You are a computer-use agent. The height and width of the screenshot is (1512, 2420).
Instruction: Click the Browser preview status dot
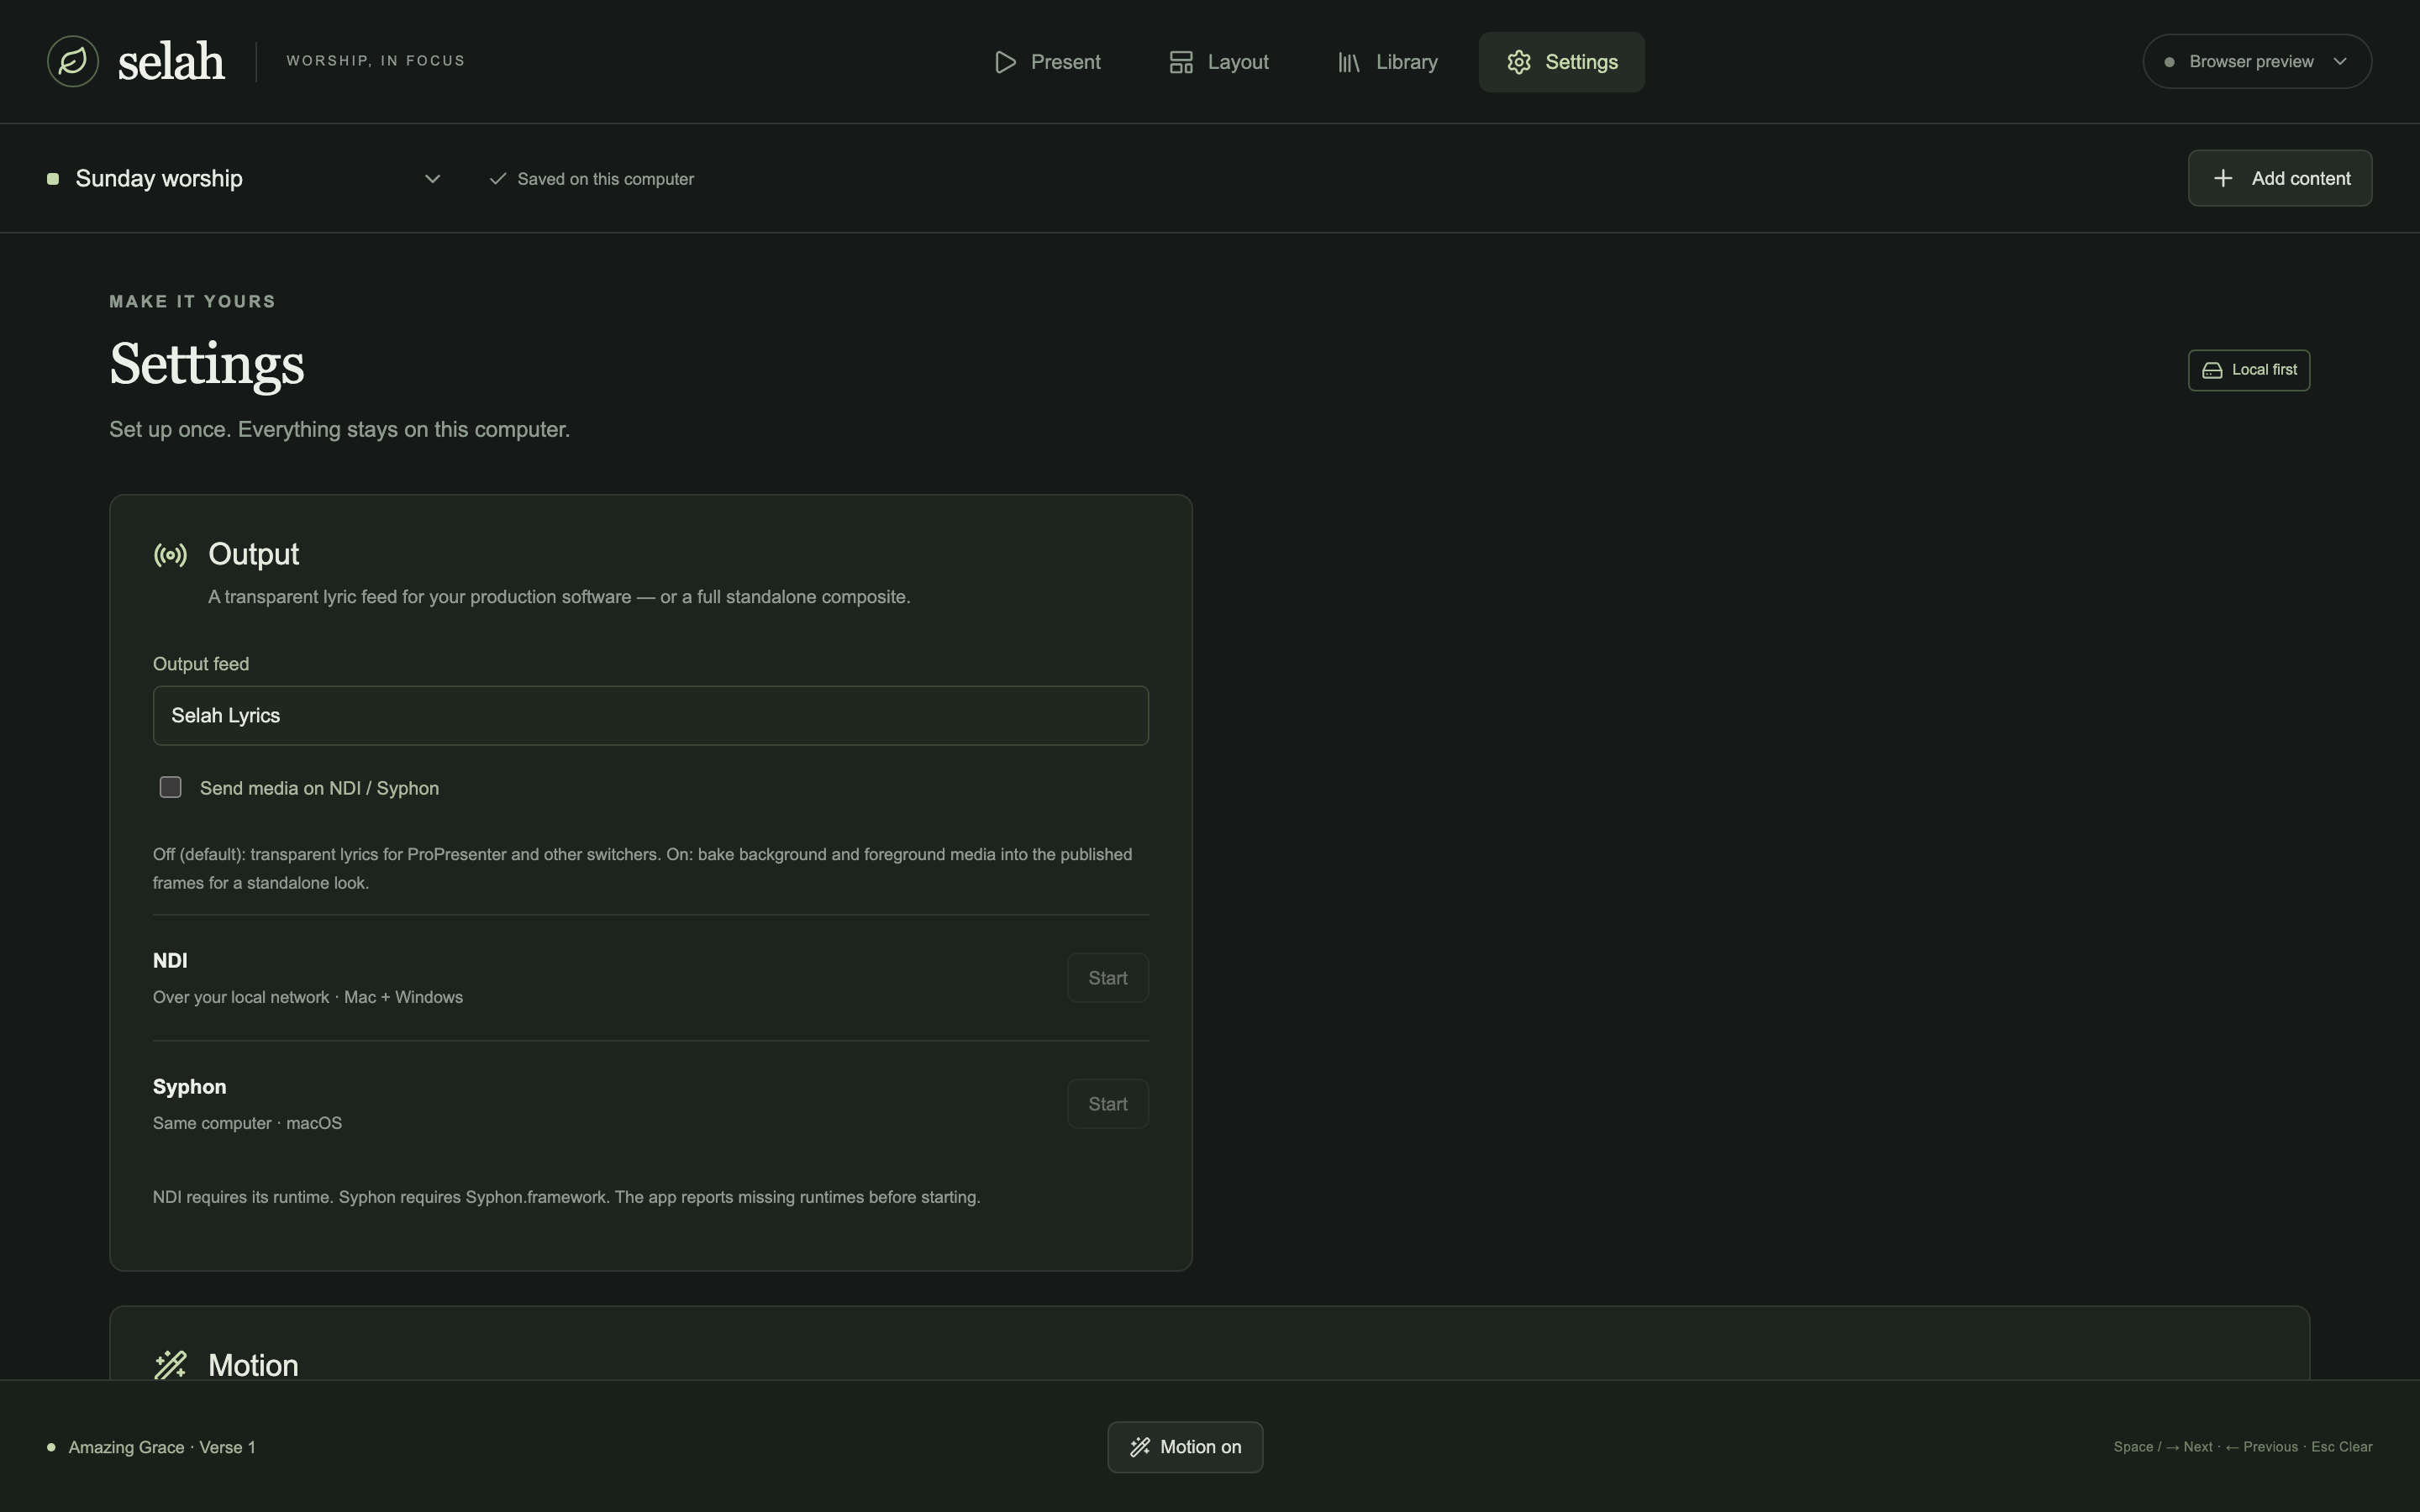pos(2169,62)
